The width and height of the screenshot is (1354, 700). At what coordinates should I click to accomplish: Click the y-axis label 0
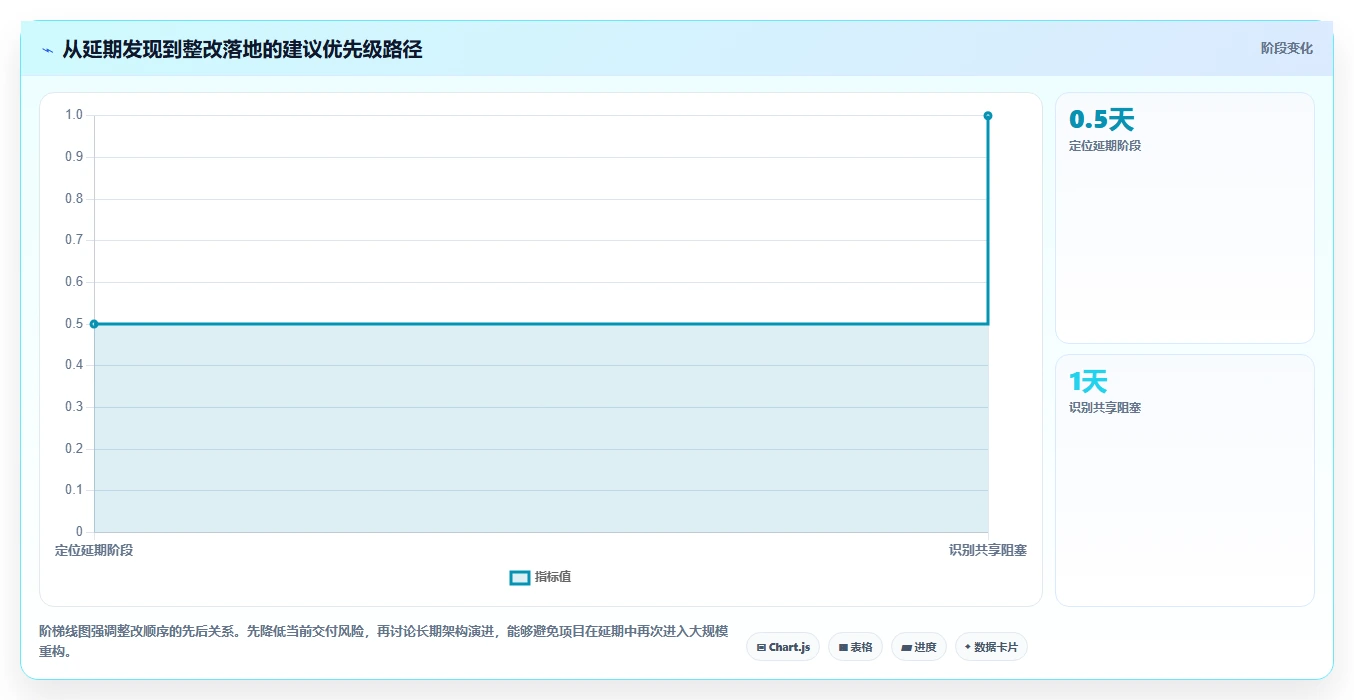79,532
